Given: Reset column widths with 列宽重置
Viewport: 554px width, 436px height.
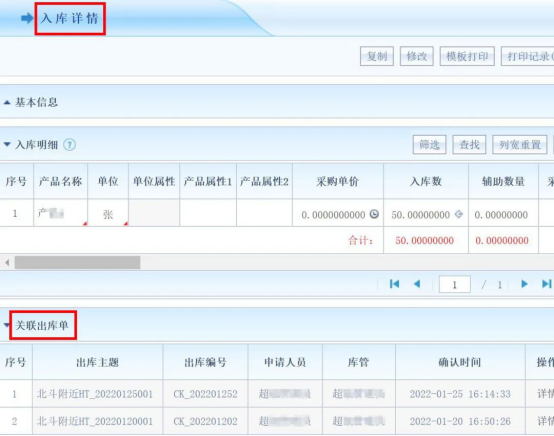Looking at the screenshot, I should pos(520,145).
